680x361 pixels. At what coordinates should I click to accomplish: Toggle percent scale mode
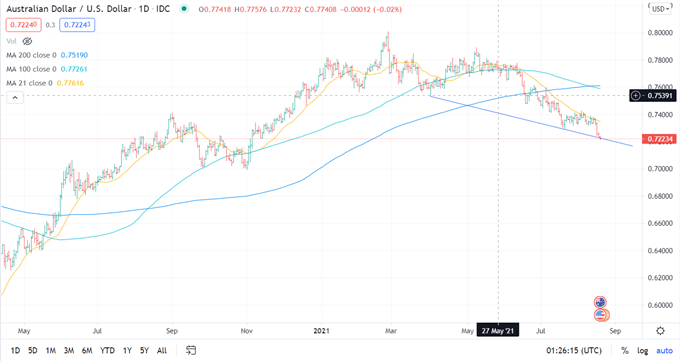[x=624, y=350]
